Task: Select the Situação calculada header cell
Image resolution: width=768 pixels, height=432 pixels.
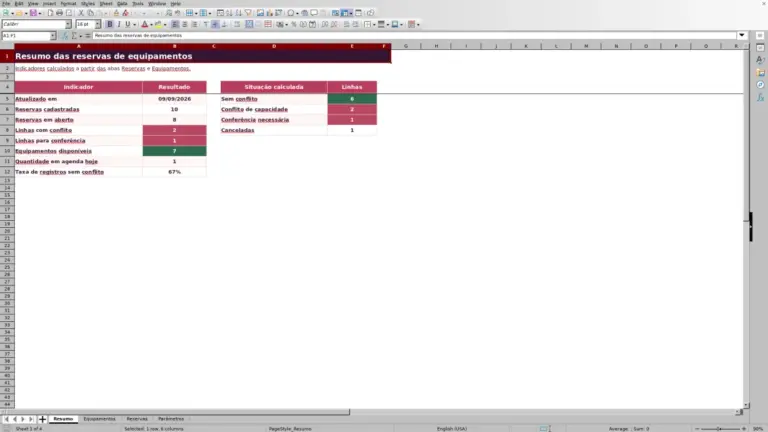Action: 274,87
